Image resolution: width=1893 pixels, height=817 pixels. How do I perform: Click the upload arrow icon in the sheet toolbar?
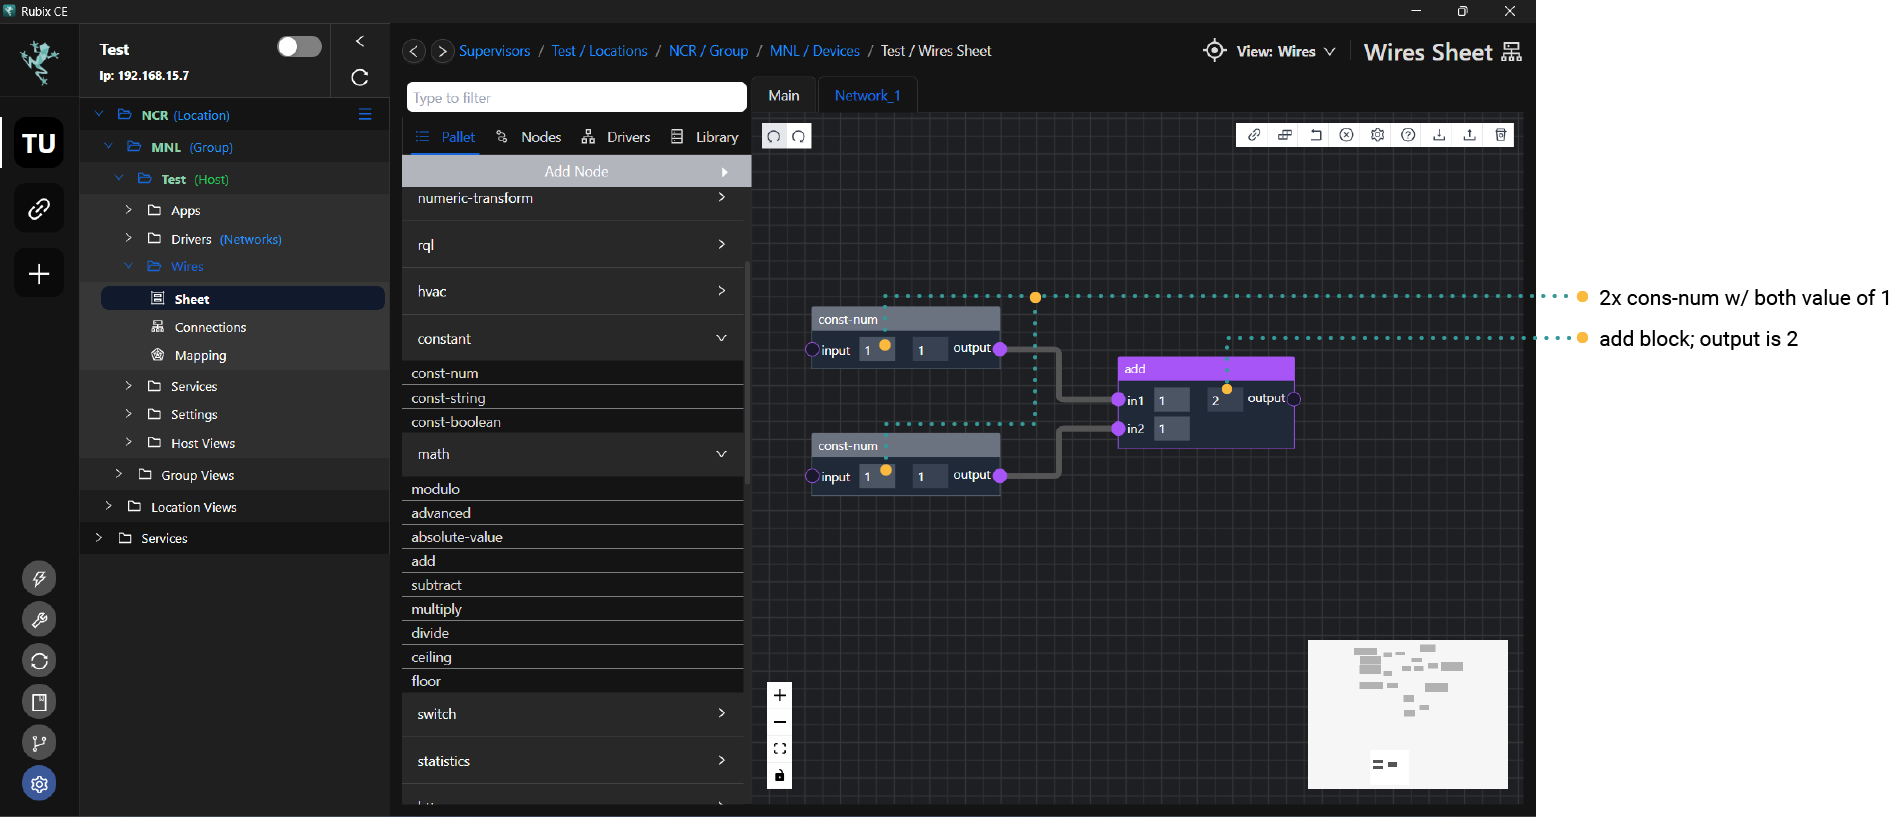[1470, 135]
